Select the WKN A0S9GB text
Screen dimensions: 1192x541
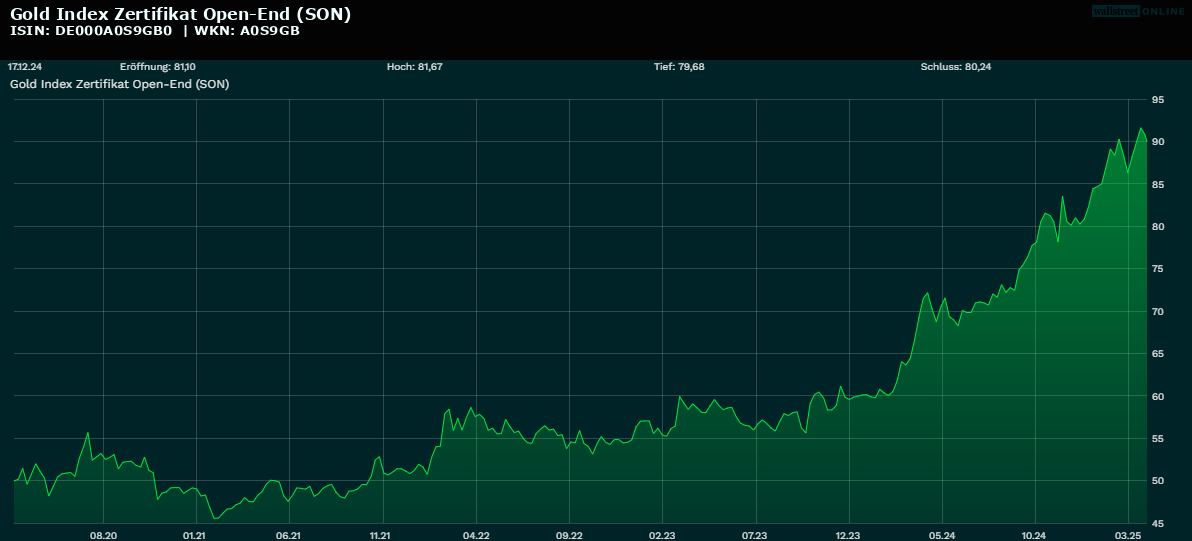click(x=247, y=31)
